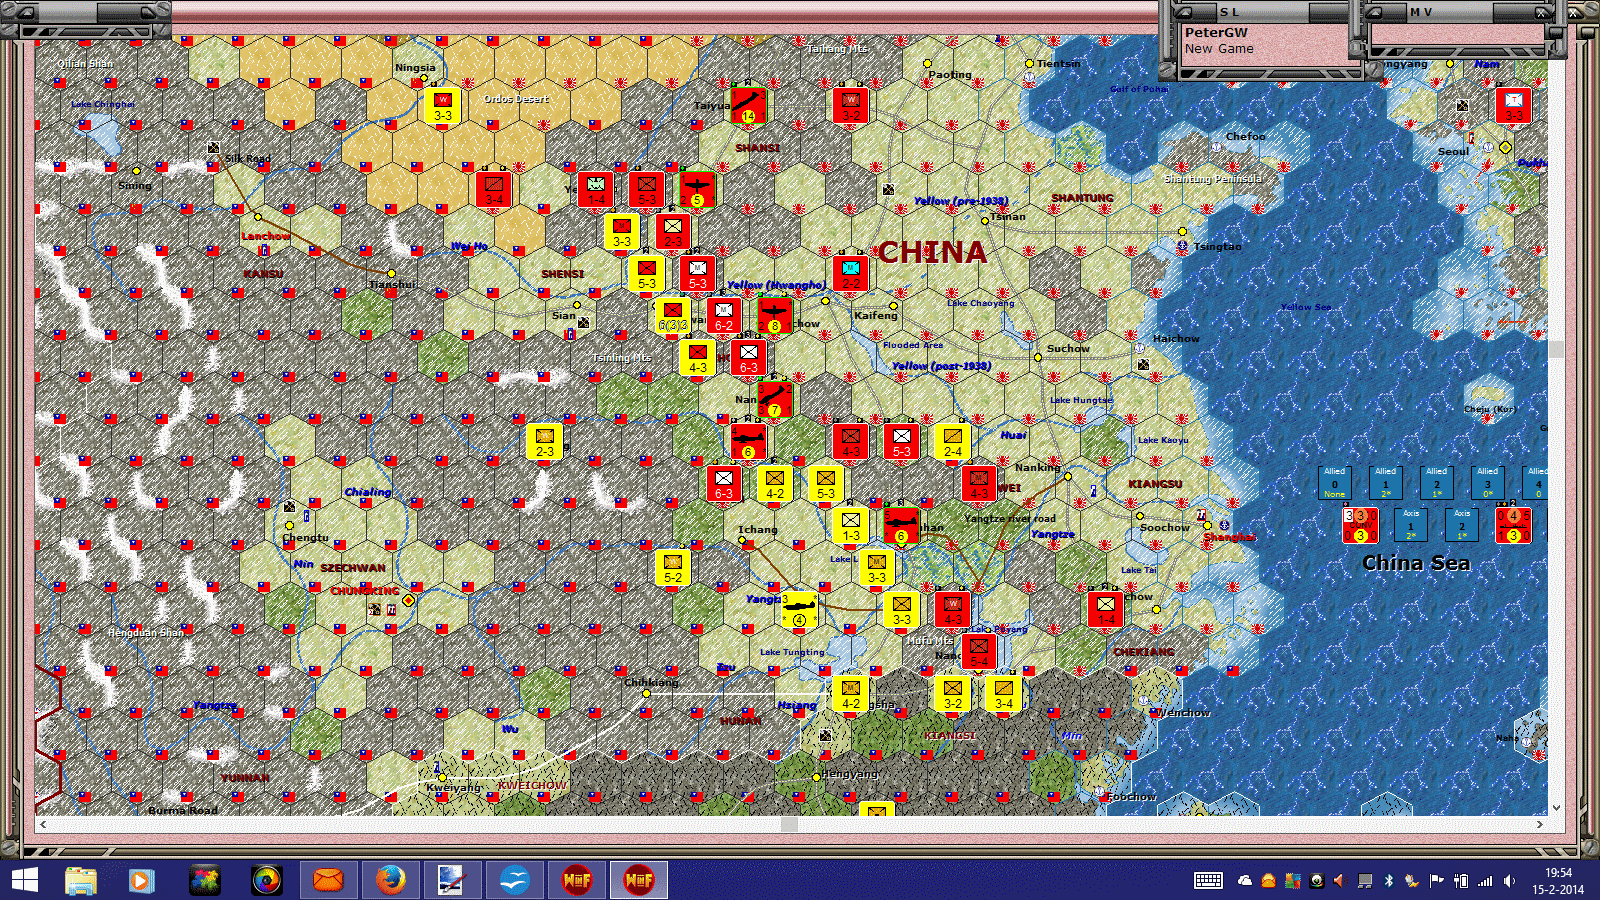Select the yellow 3-2 unit
This screenshot has width=1600, height=900.
pos(952,694)
